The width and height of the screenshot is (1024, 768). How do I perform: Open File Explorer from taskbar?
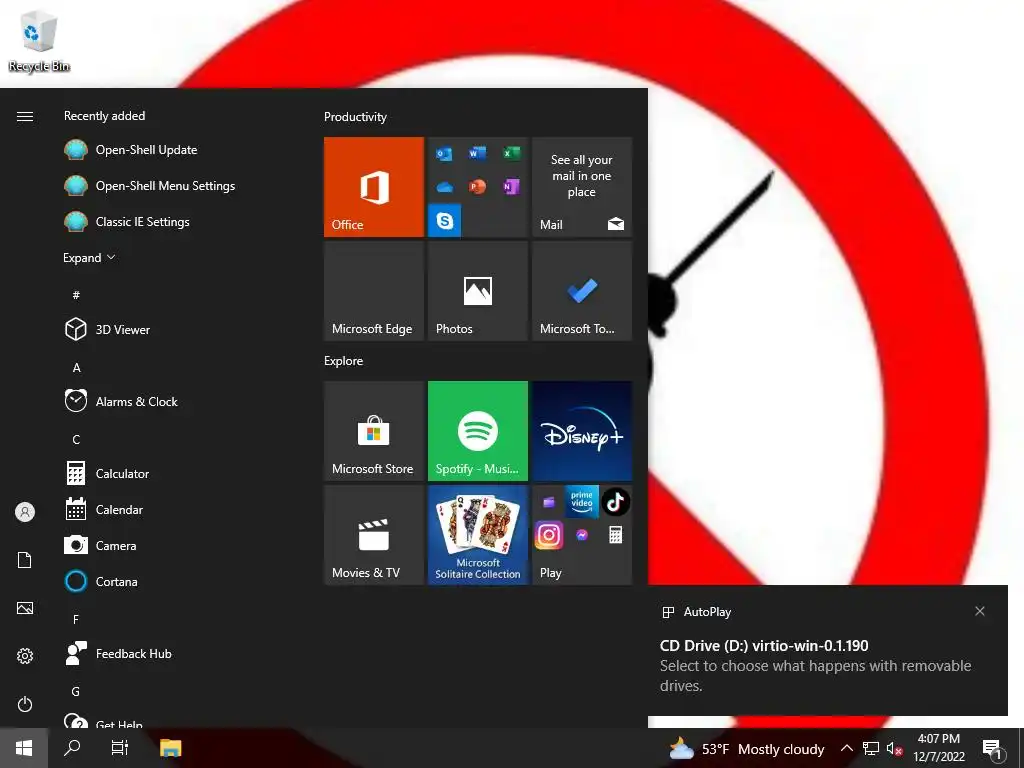[170, 748]
